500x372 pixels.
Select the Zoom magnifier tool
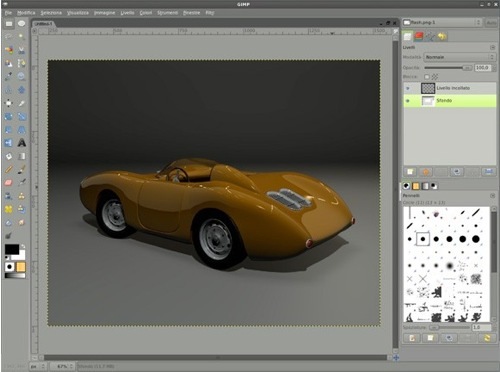point(22,77)
